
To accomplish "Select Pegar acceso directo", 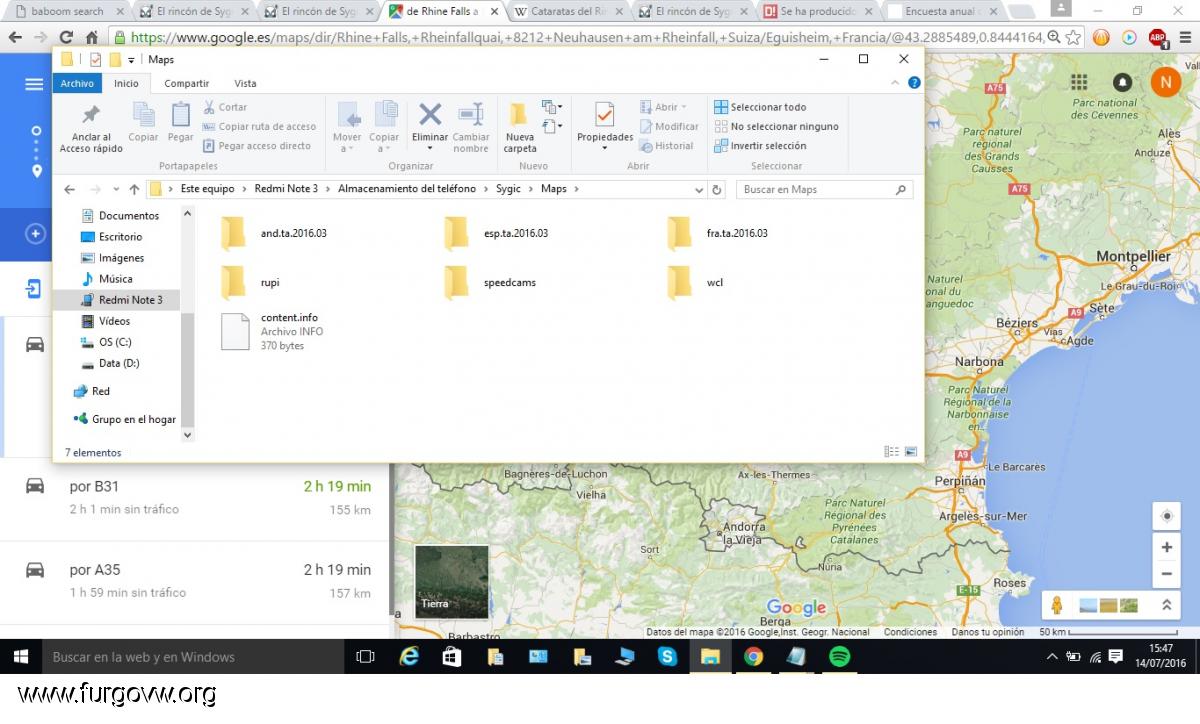I will pos(256,146).
